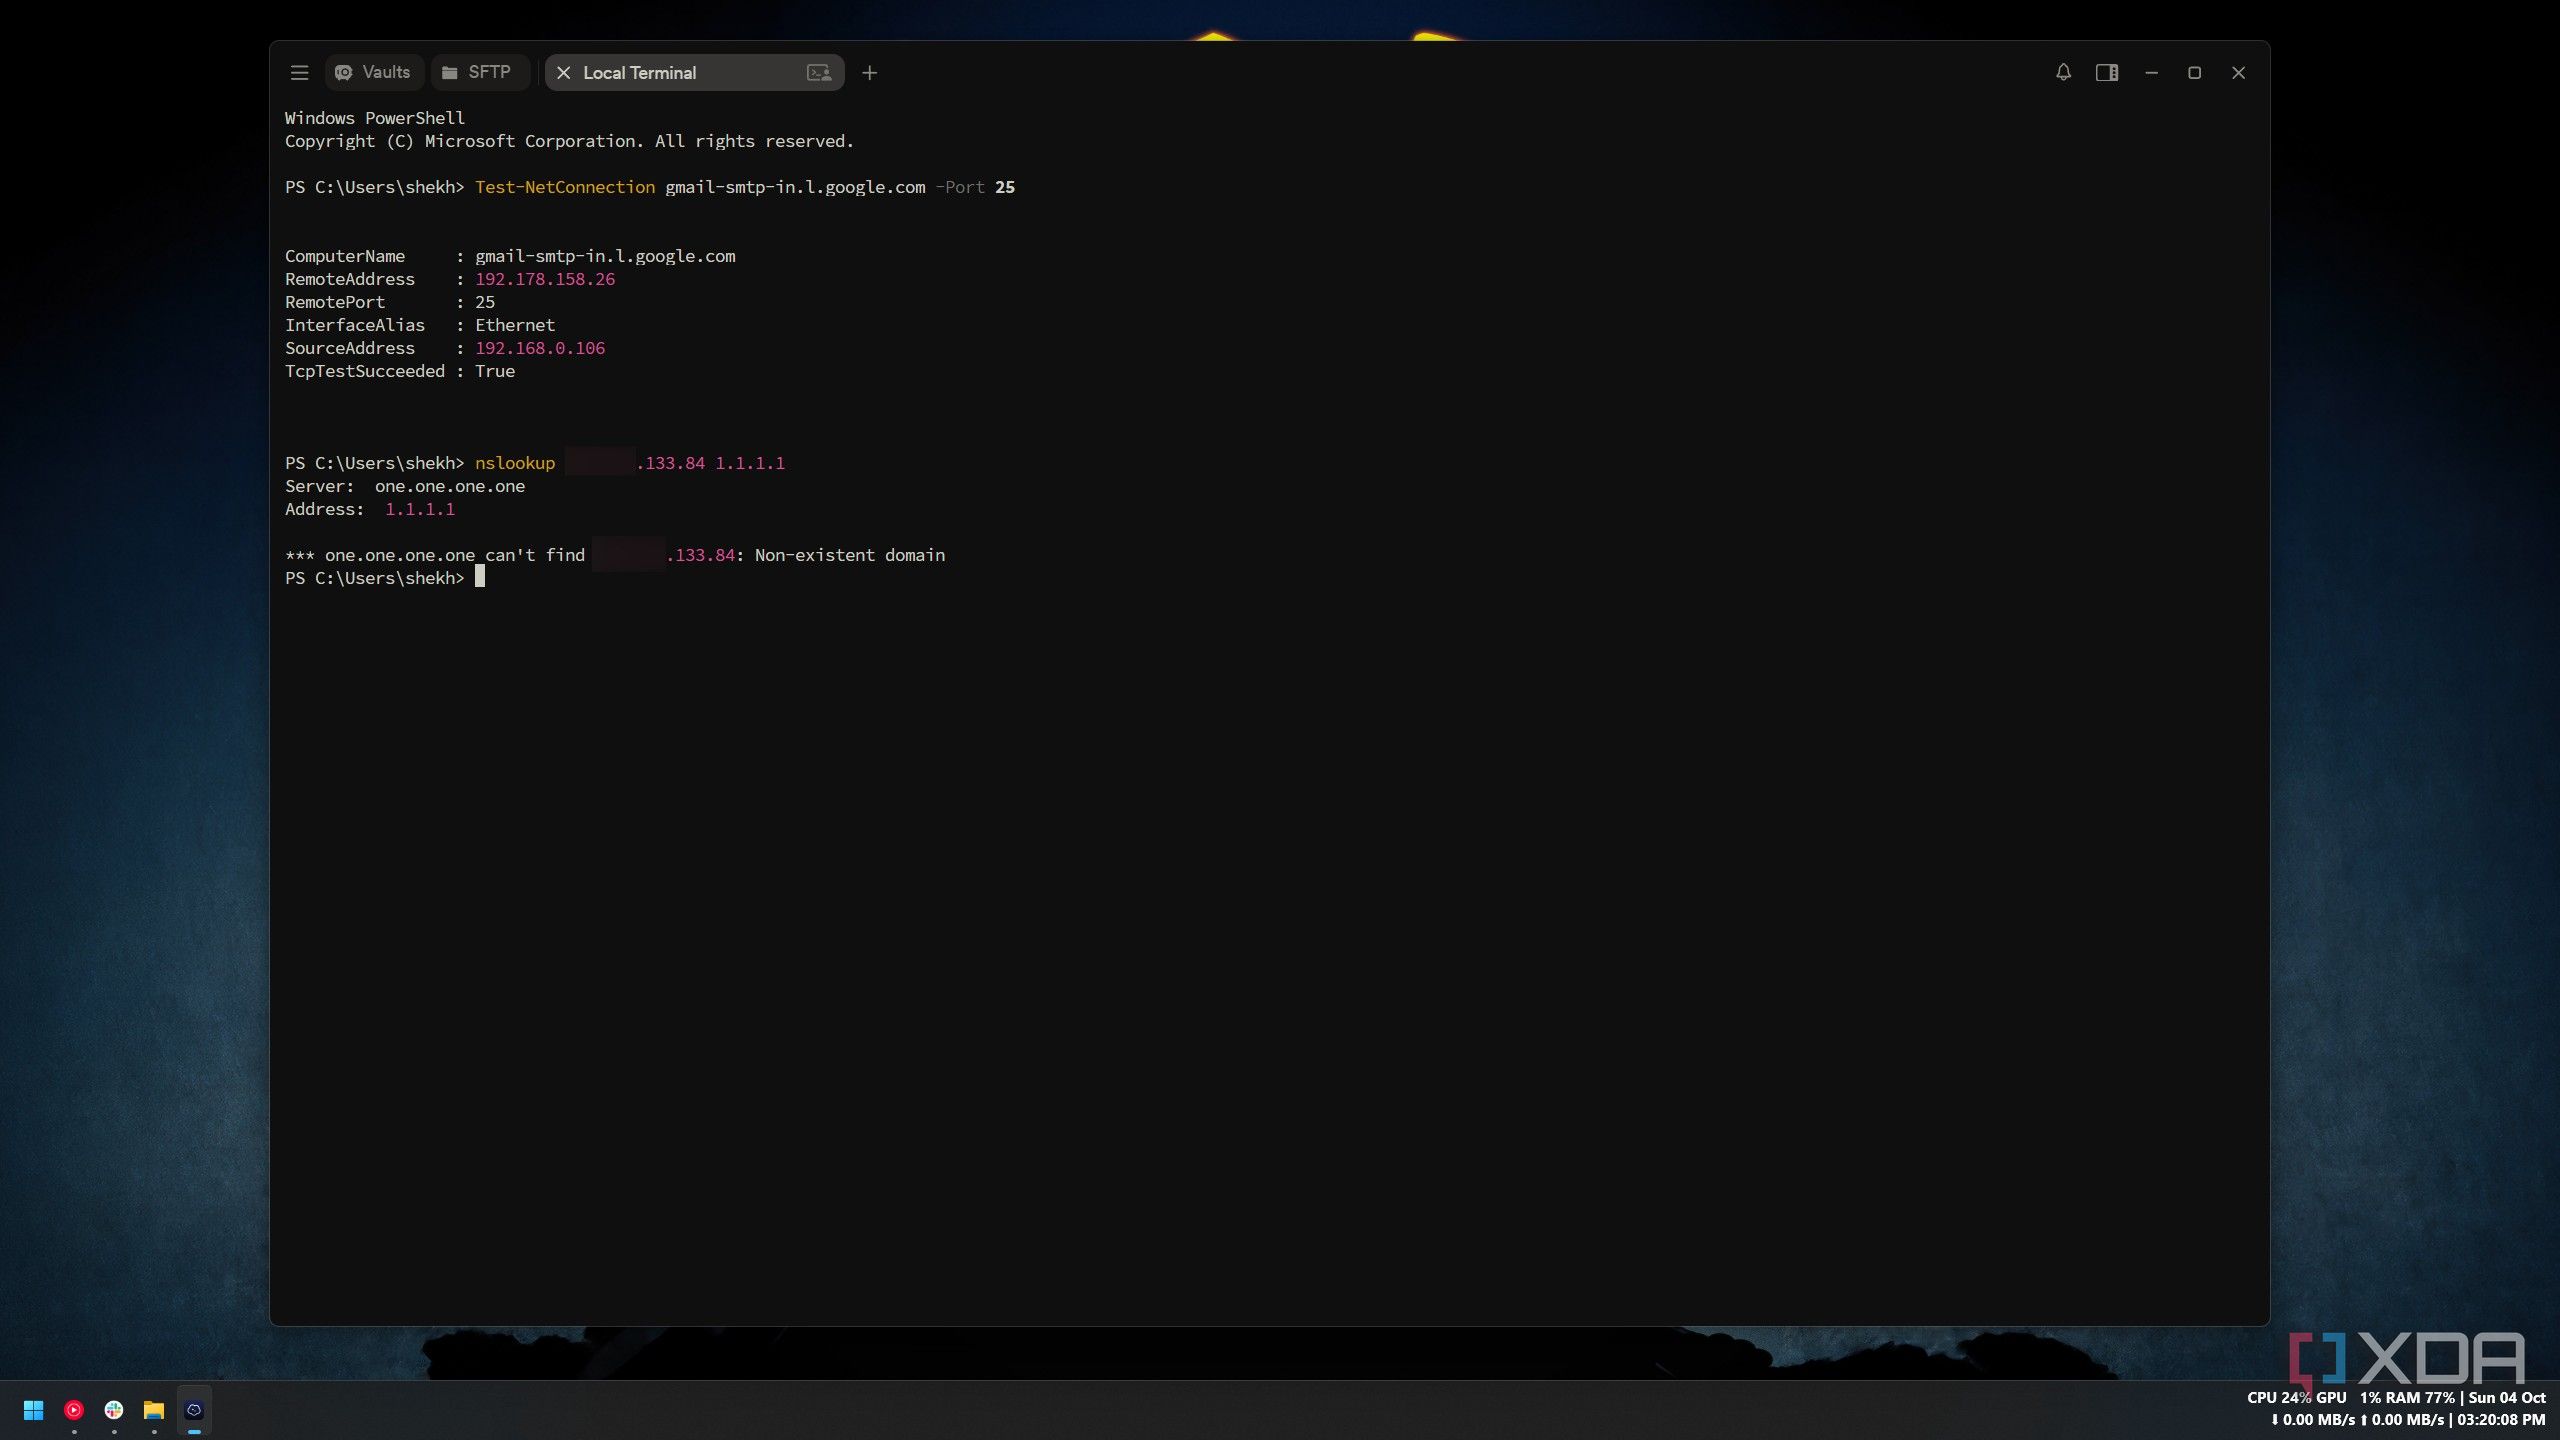Place cursor at the last PowerShell prompt
2560x1440 pixels.
tap(479, 577)
